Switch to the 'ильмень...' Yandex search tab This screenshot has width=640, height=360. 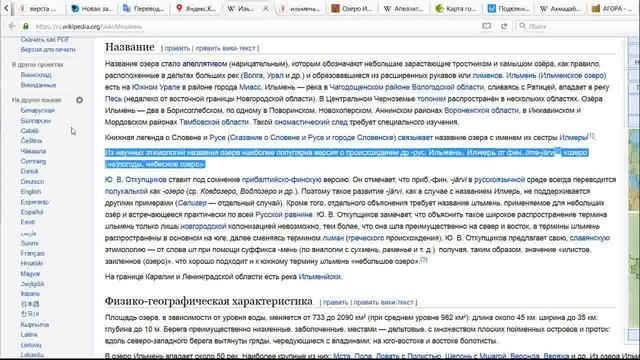(300, 8)
